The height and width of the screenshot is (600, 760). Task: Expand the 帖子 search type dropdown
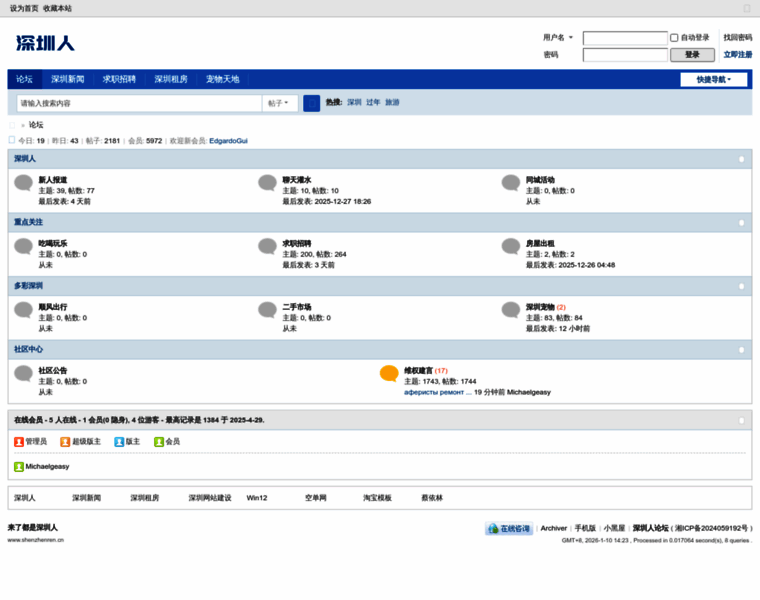tap(281, 103)
